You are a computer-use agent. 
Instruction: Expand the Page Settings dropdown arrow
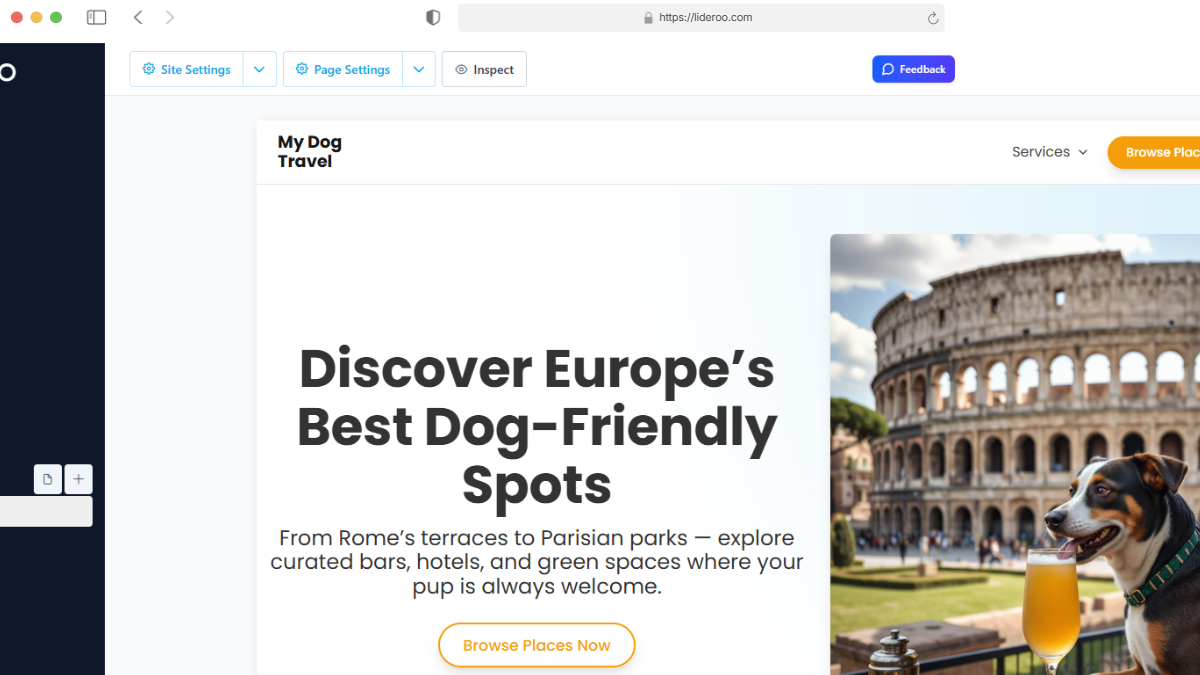pos(419,70)
